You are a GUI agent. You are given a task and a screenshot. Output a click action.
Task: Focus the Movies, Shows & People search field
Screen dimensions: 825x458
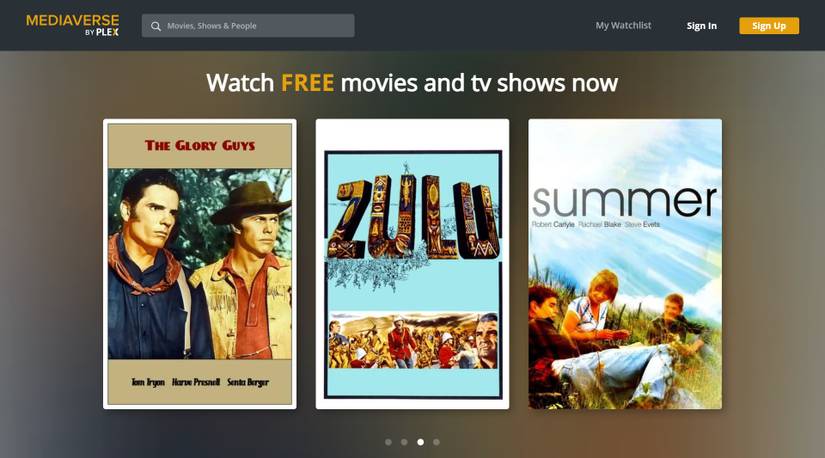click(x=248, y=26)
